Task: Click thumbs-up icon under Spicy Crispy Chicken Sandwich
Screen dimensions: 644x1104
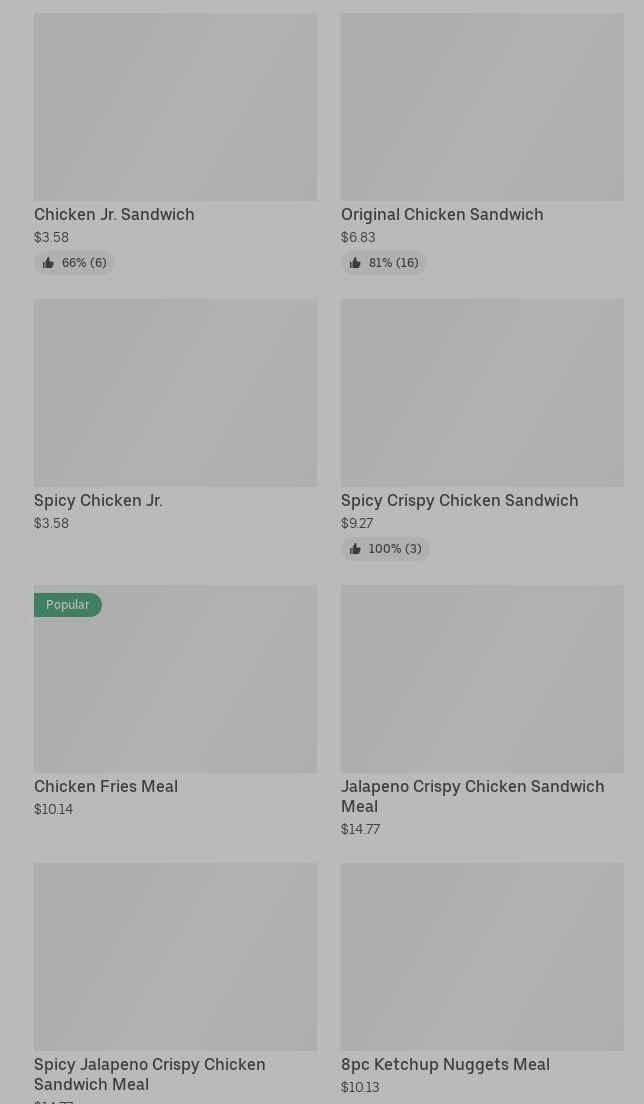Action: [355, 549]
